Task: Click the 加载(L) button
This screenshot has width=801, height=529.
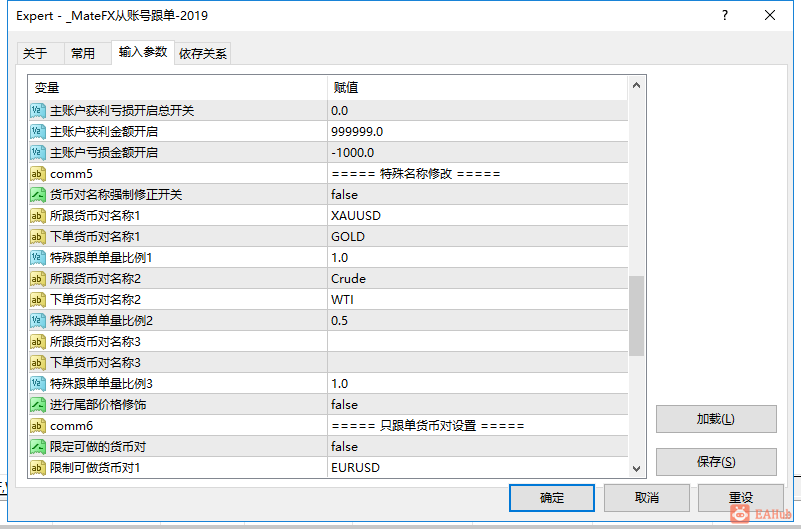Action: point(716,419)
